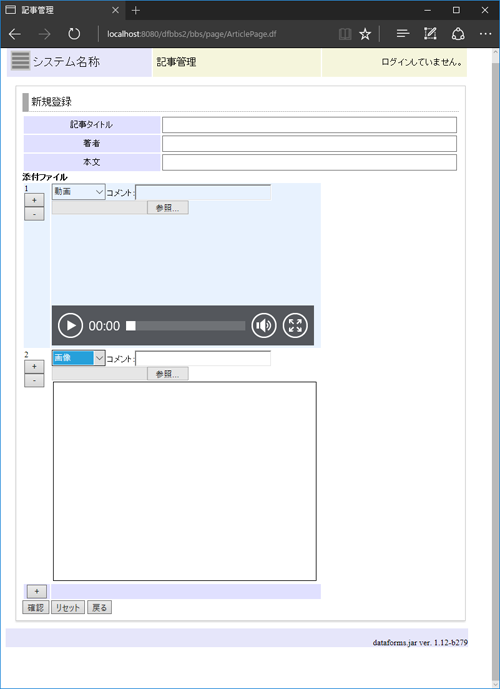Click the bottom plus button to append attachment

coord(37,591)
